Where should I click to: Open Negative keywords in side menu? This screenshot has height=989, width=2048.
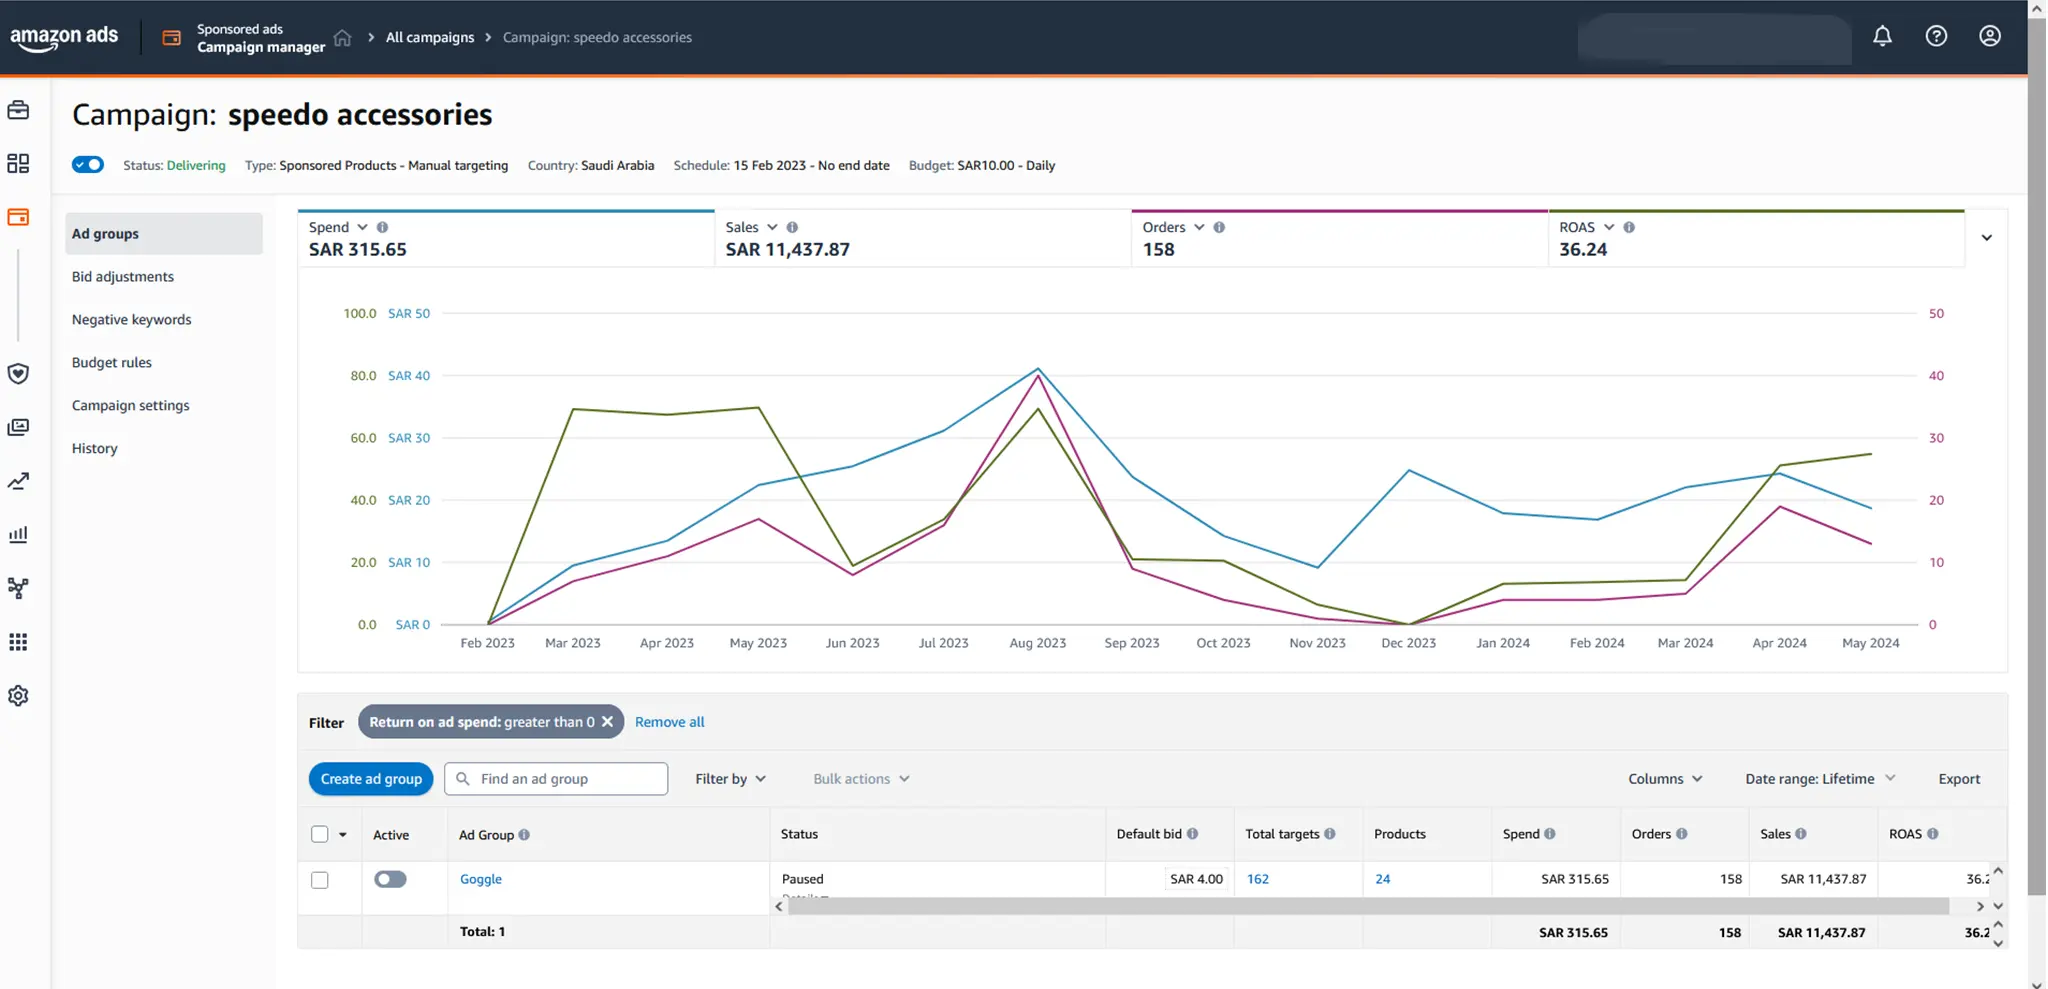pyautogui.click(x=131, y=320)
